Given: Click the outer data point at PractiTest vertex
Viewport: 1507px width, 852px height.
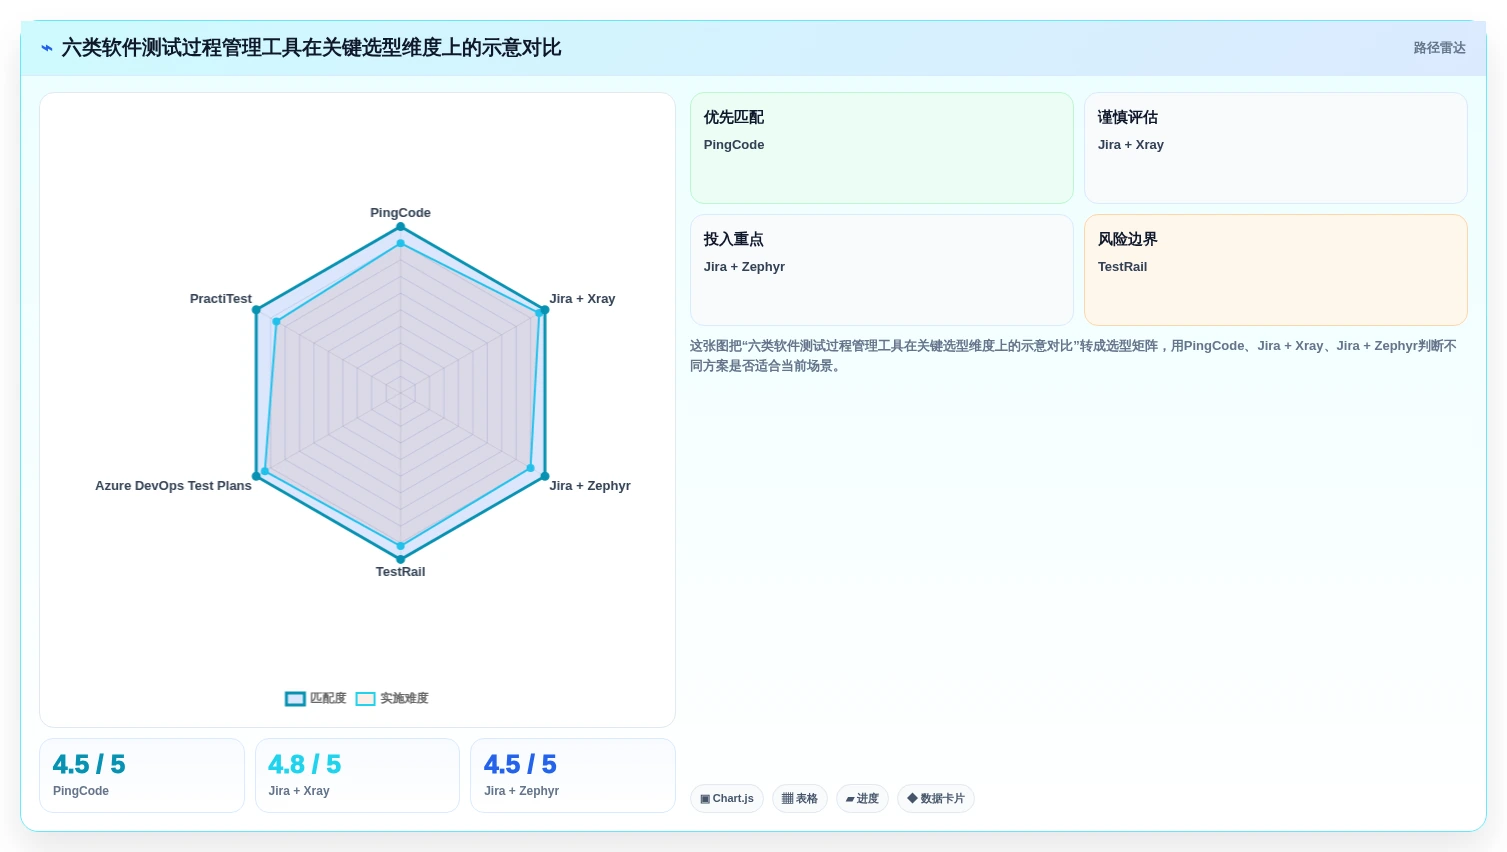Looking at the screenshot, I should coord(256,310).
